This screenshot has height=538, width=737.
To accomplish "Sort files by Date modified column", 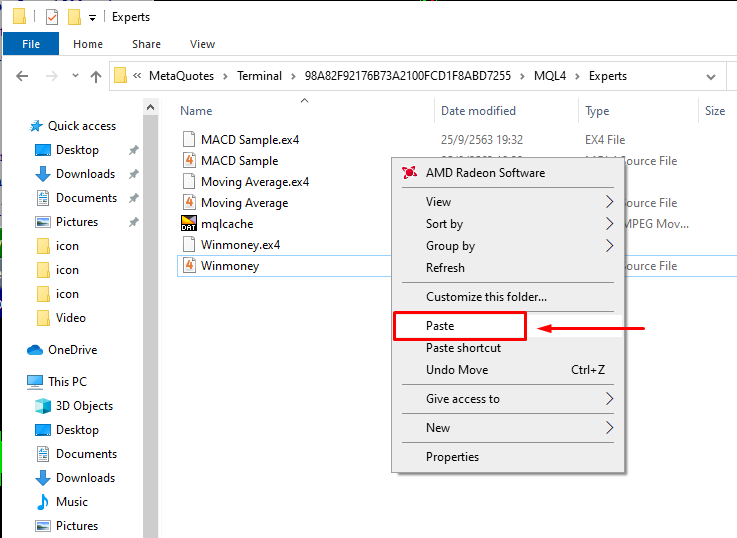I will pyautogui.click(x=478, y=111).
